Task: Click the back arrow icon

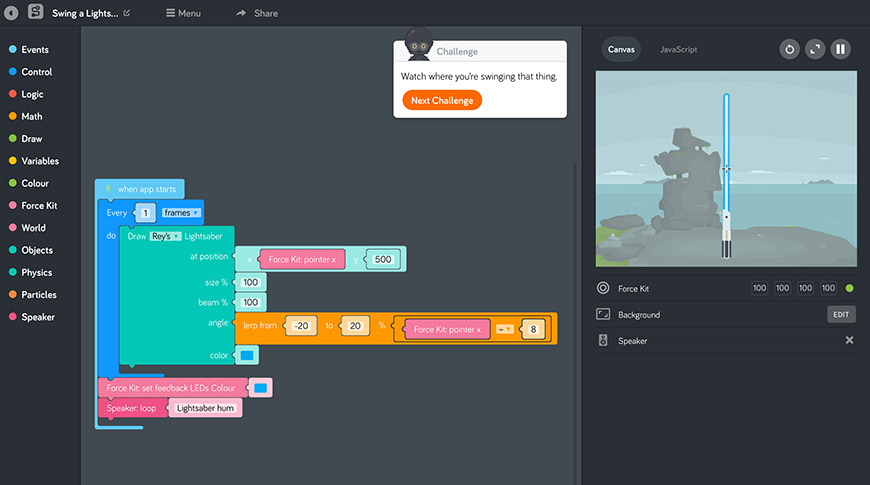Action: pos(11,13)
